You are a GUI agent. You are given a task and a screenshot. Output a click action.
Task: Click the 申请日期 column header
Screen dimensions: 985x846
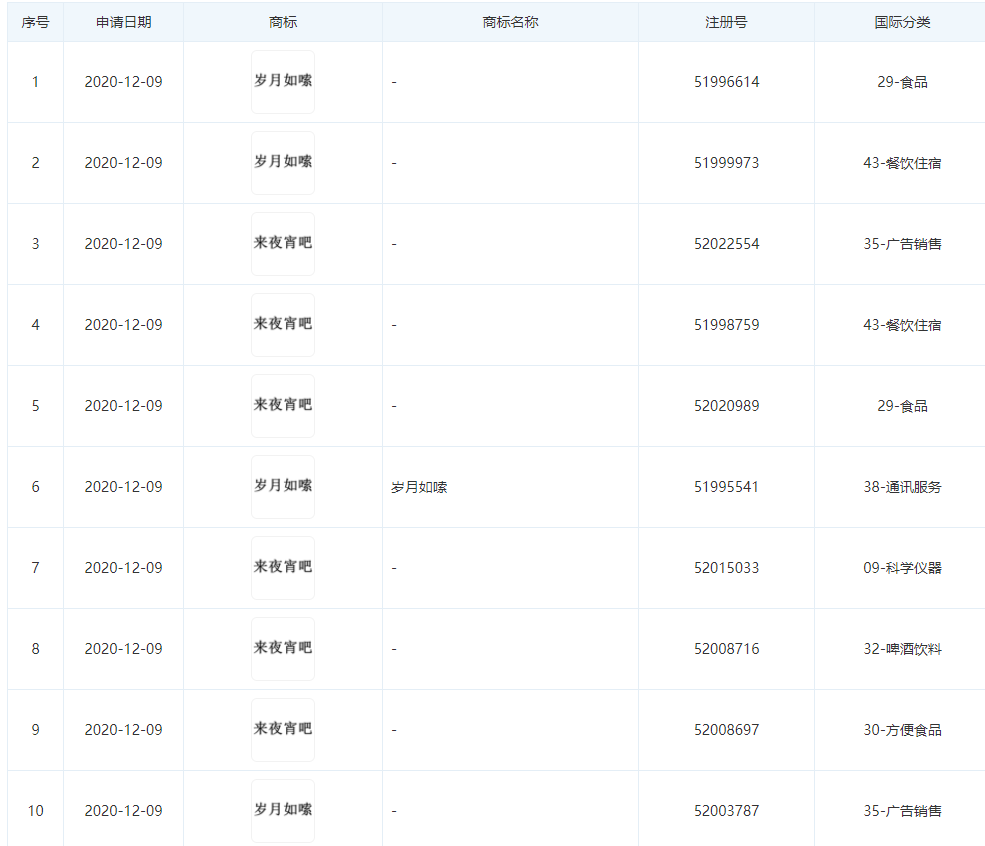[x=123, y=22]
